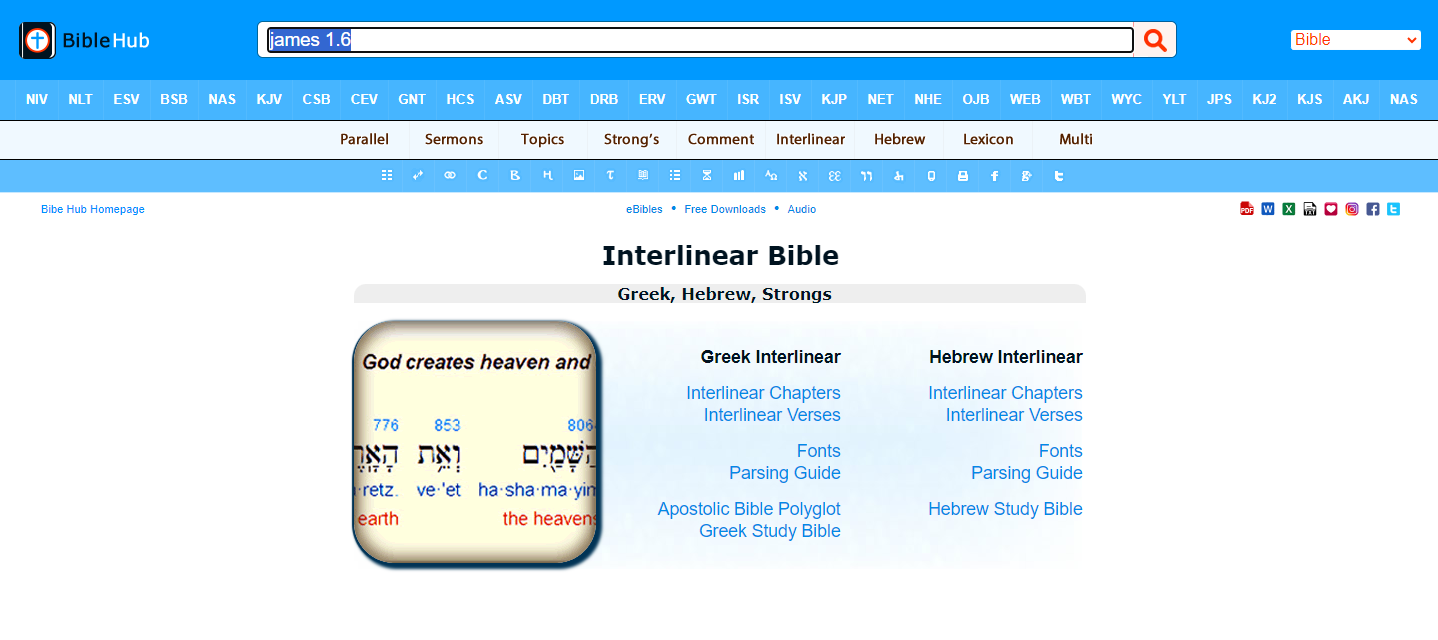Open the Strong's menu item
Viewport: 1438px width, 640px height.
pos(631,139)
